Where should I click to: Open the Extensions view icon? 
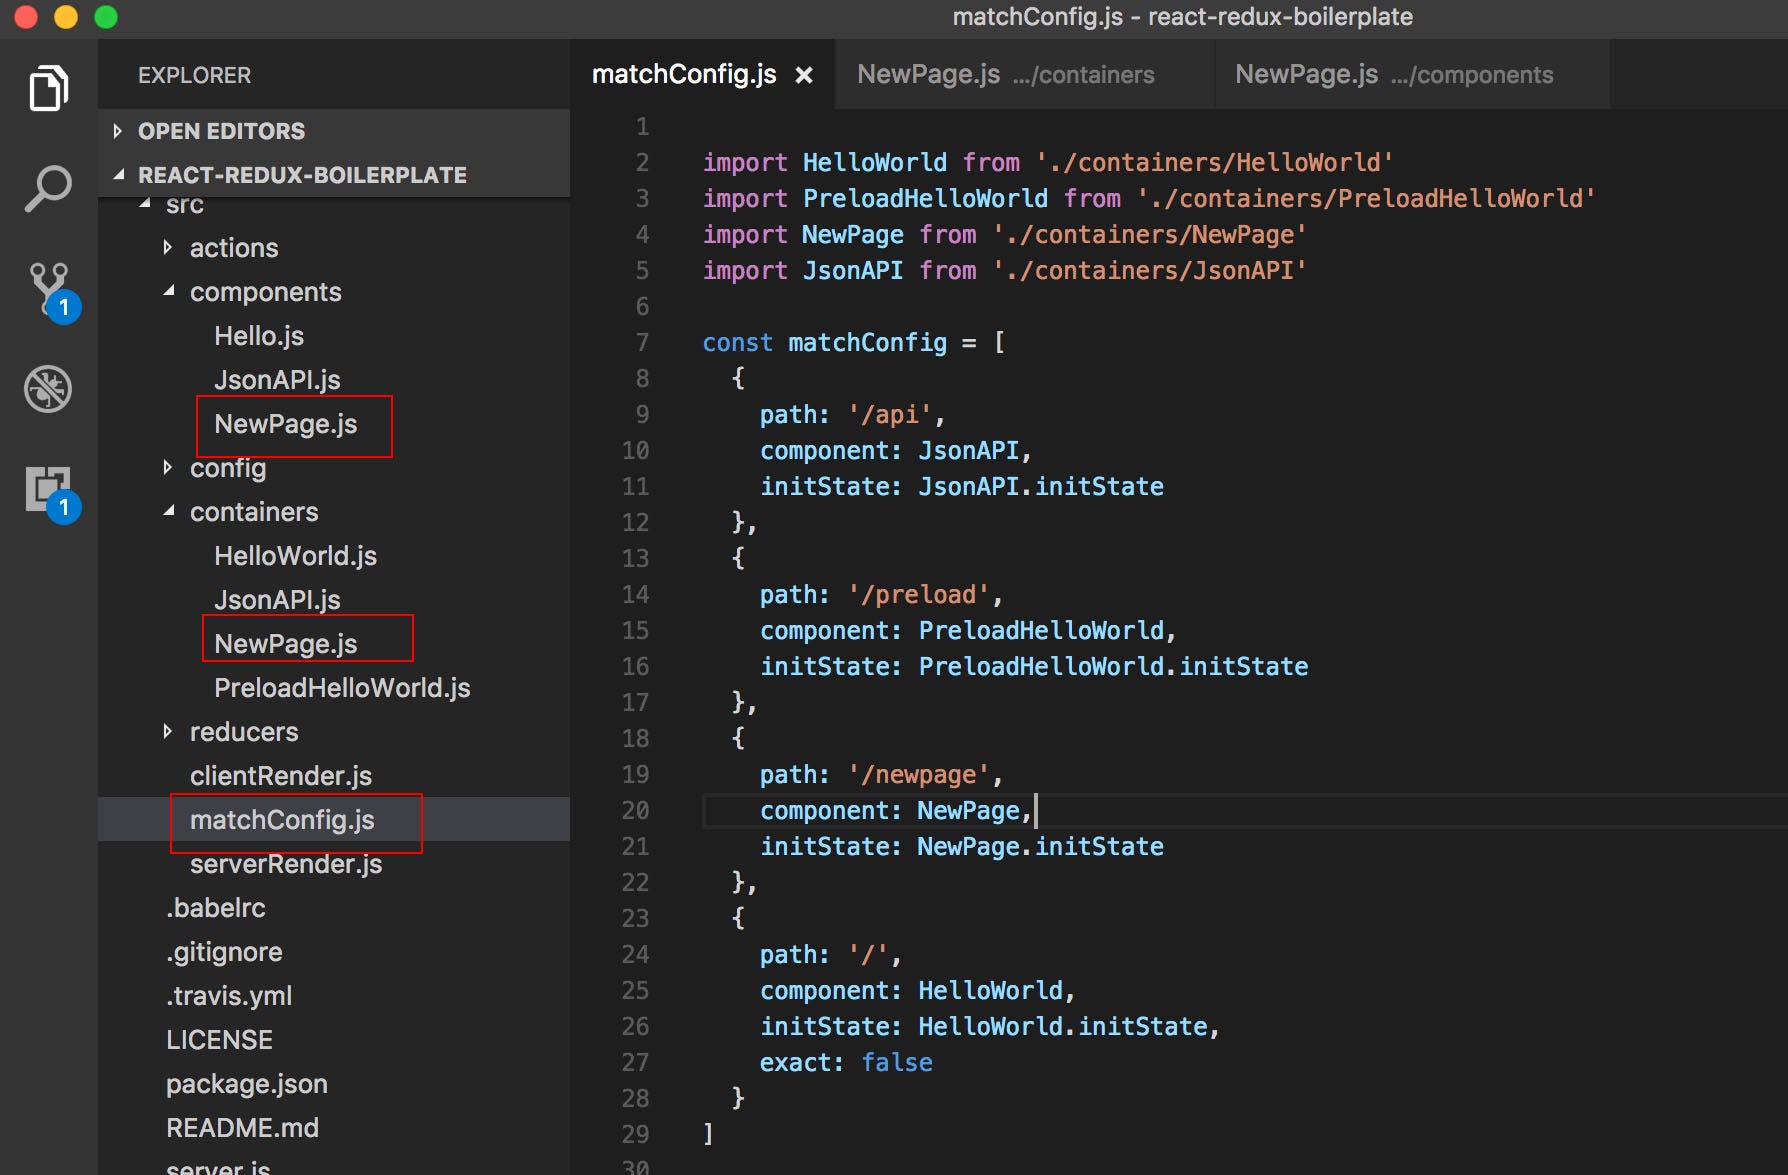coord(50,491)
